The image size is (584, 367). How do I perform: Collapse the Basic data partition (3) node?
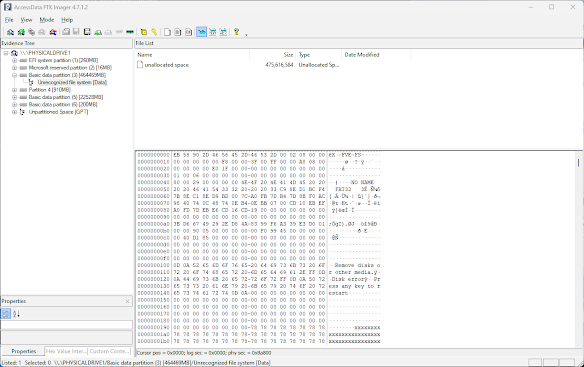point(14,75)
